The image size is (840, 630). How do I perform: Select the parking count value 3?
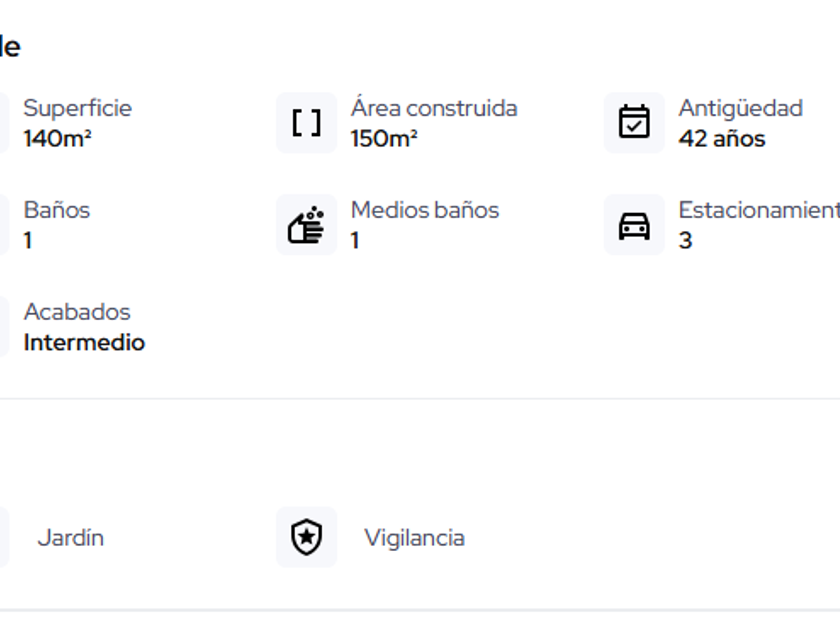click(685, 241)
